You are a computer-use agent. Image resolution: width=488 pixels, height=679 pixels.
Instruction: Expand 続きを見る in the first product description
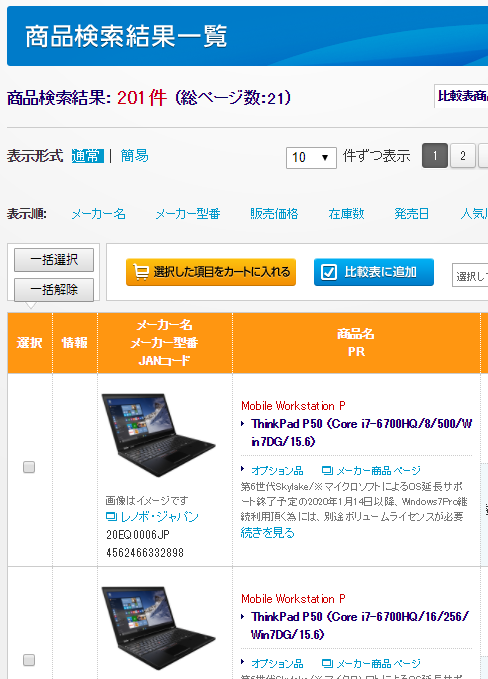coord(268,533)
